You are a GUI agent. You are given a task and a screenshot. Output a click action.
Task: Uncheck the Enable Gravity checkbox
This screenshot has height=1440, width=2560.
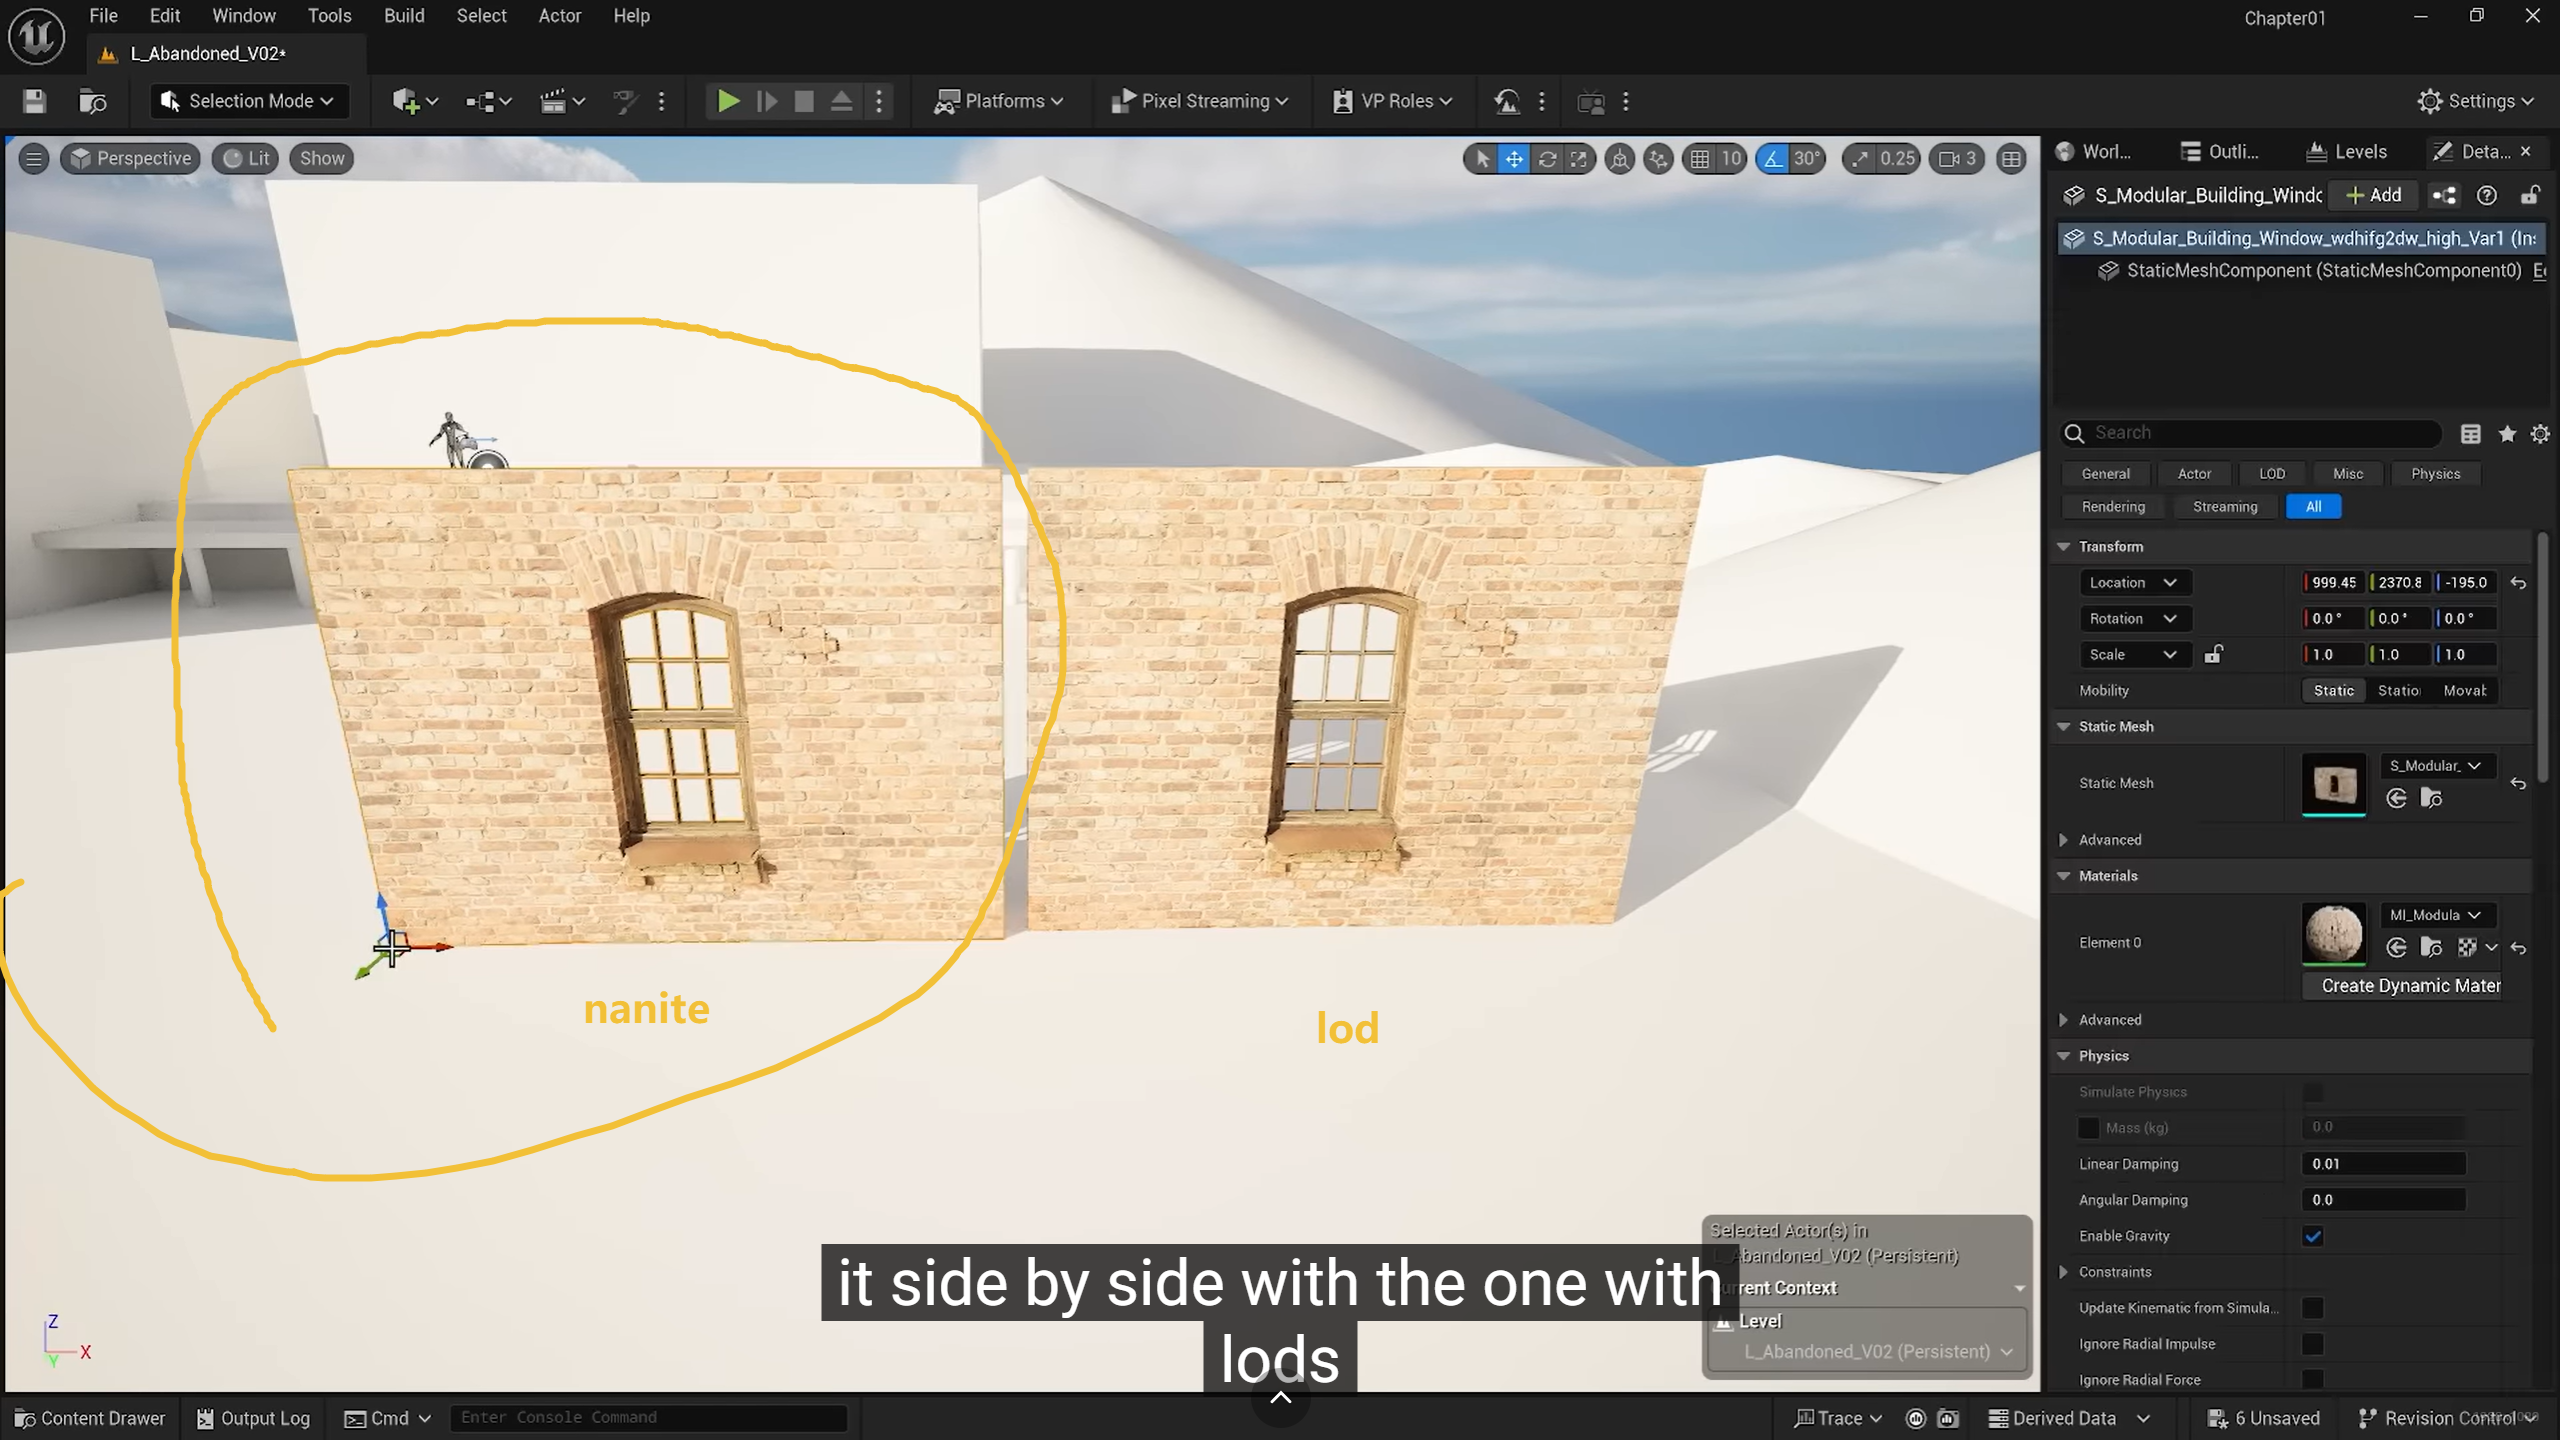[2313, 1236]
